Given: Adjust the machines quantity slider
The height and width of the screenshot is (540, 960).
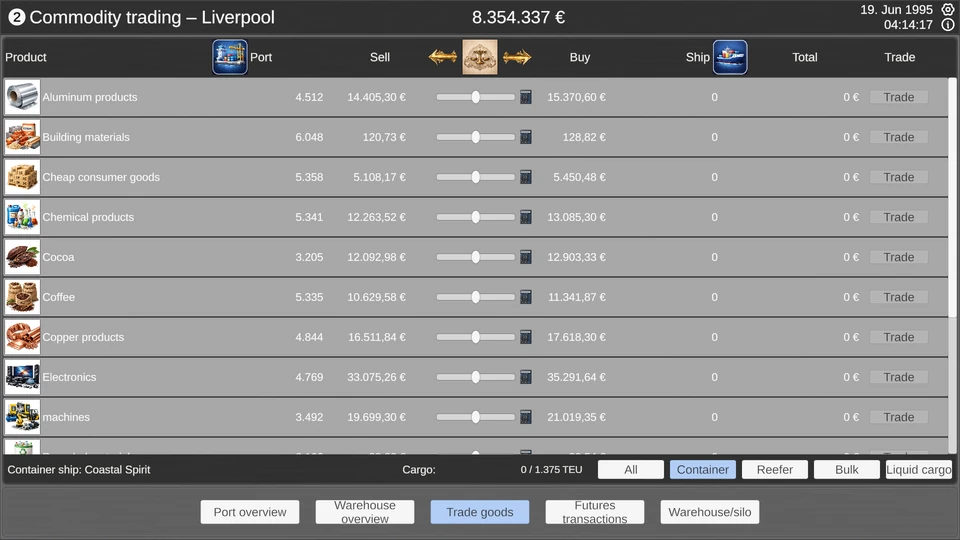Looking at the screenshot, I should [476, 417].
